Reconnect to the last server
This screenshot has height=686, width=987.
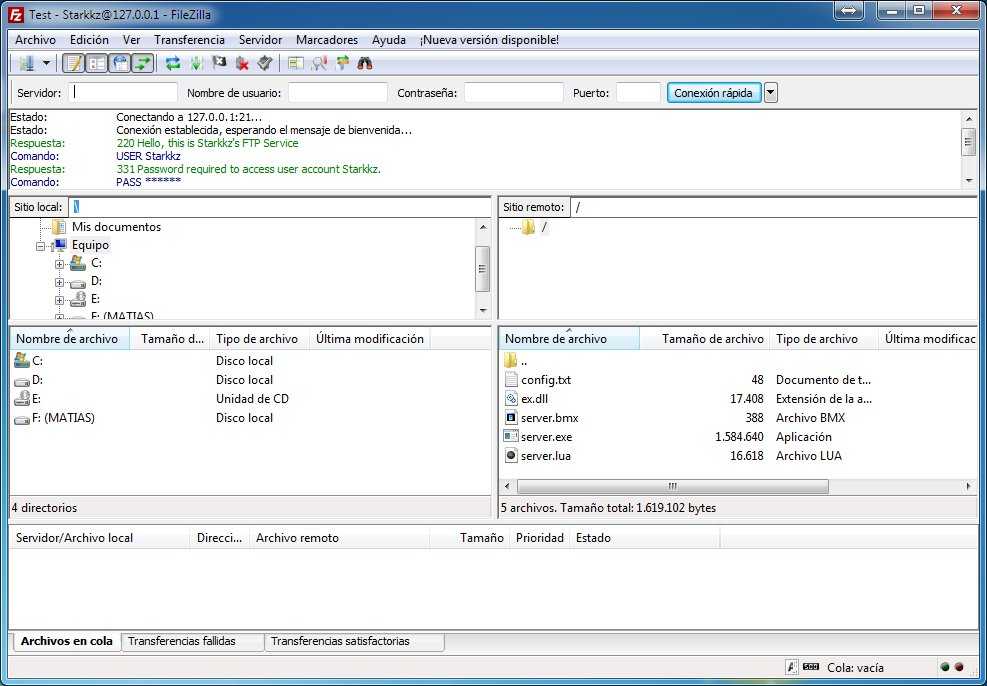tap(265, 63)
